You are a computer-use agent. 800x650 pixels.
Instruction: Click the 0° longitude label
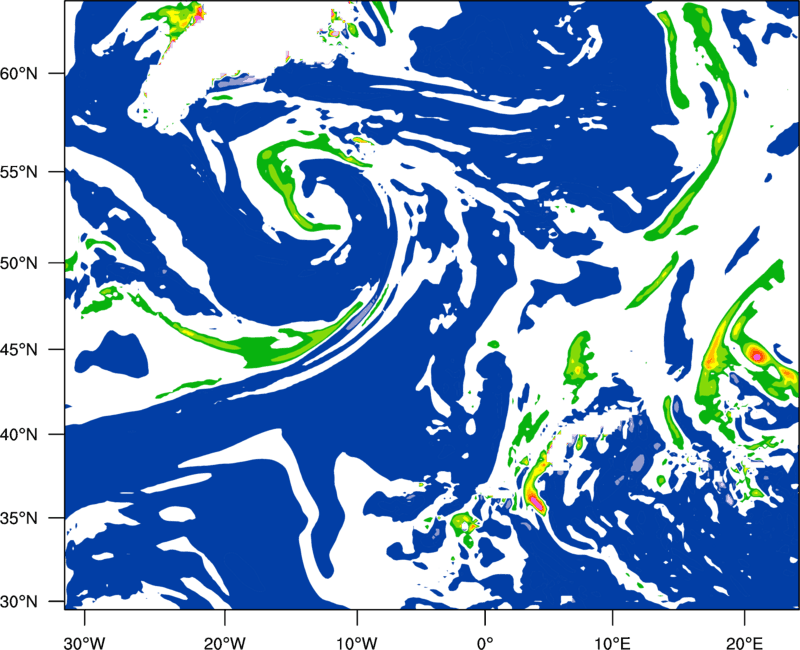485,643
